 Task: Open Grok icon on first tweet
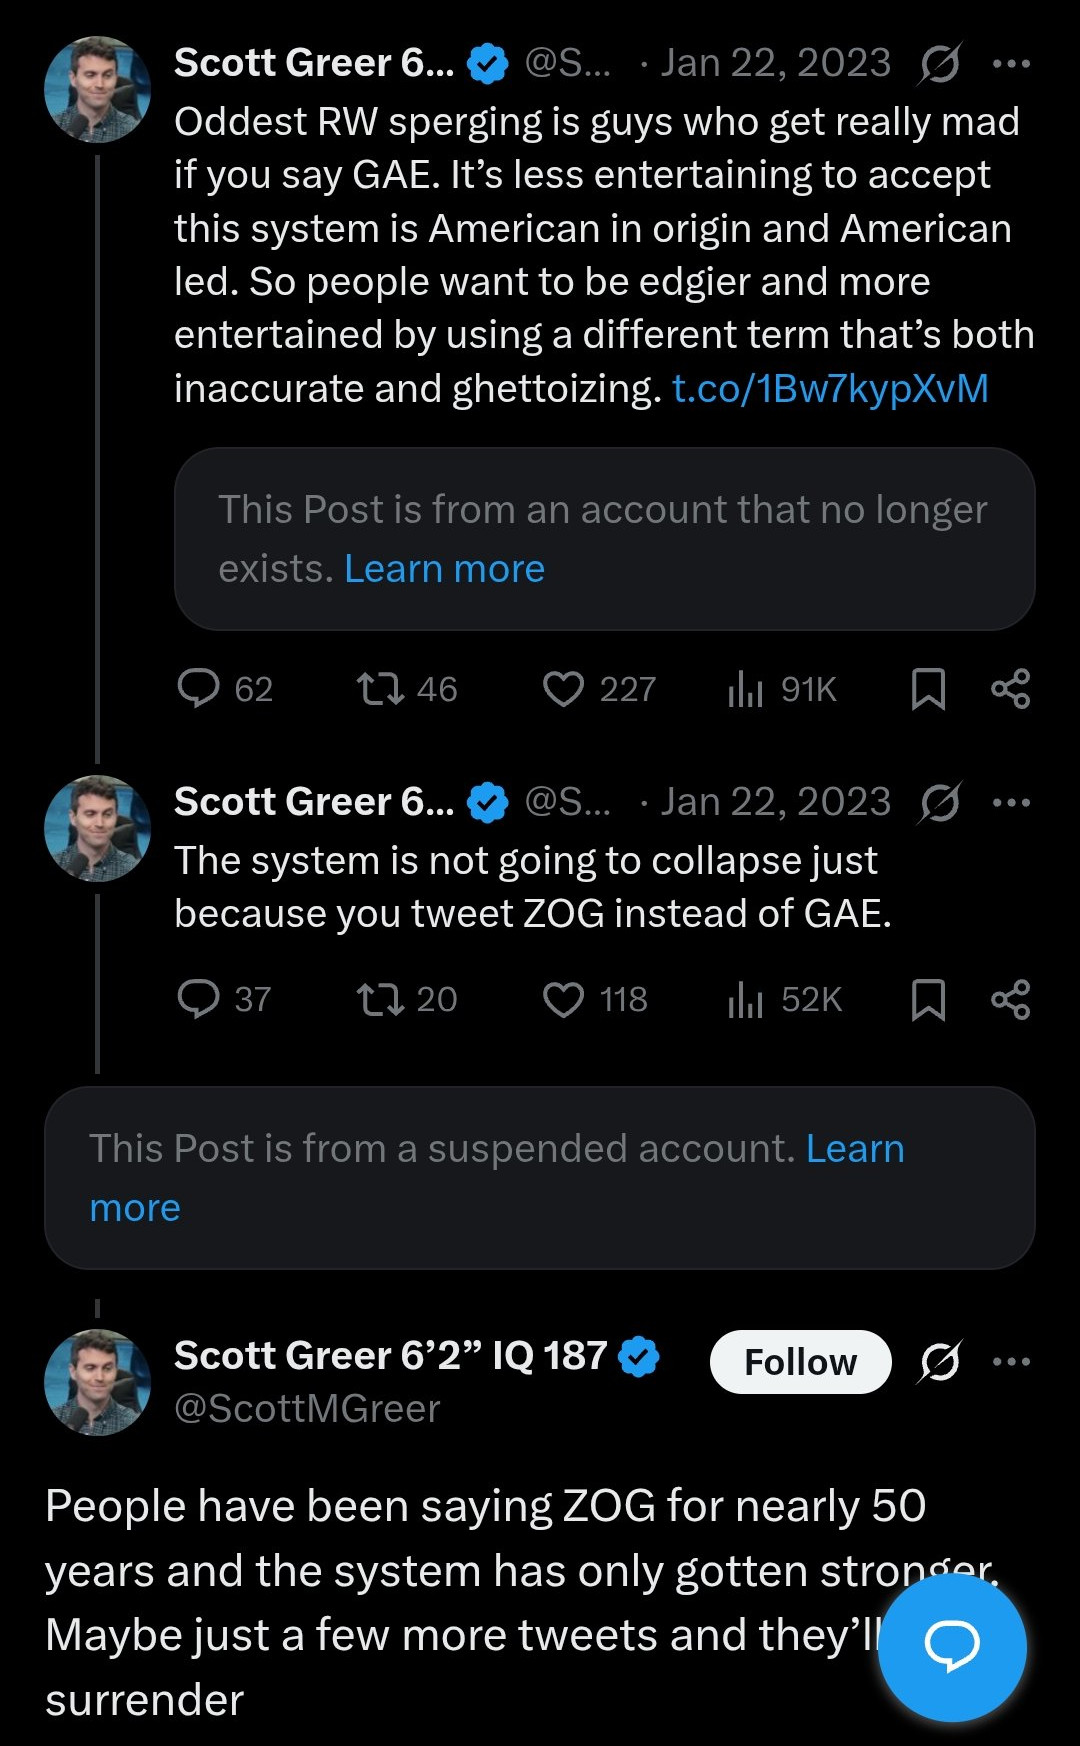click(940, 64)
